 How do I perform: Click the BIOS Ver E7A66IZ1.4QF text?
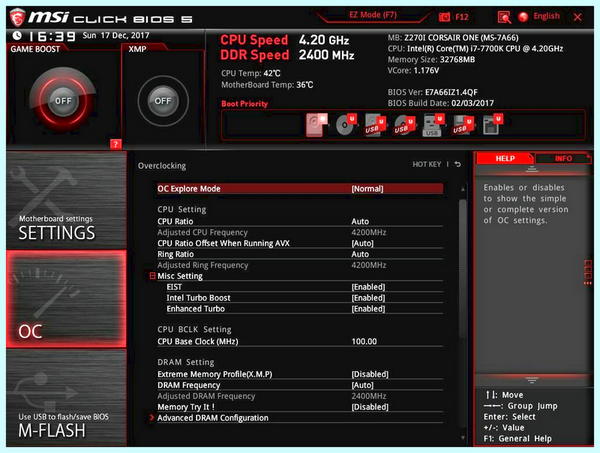coord(432,92)
